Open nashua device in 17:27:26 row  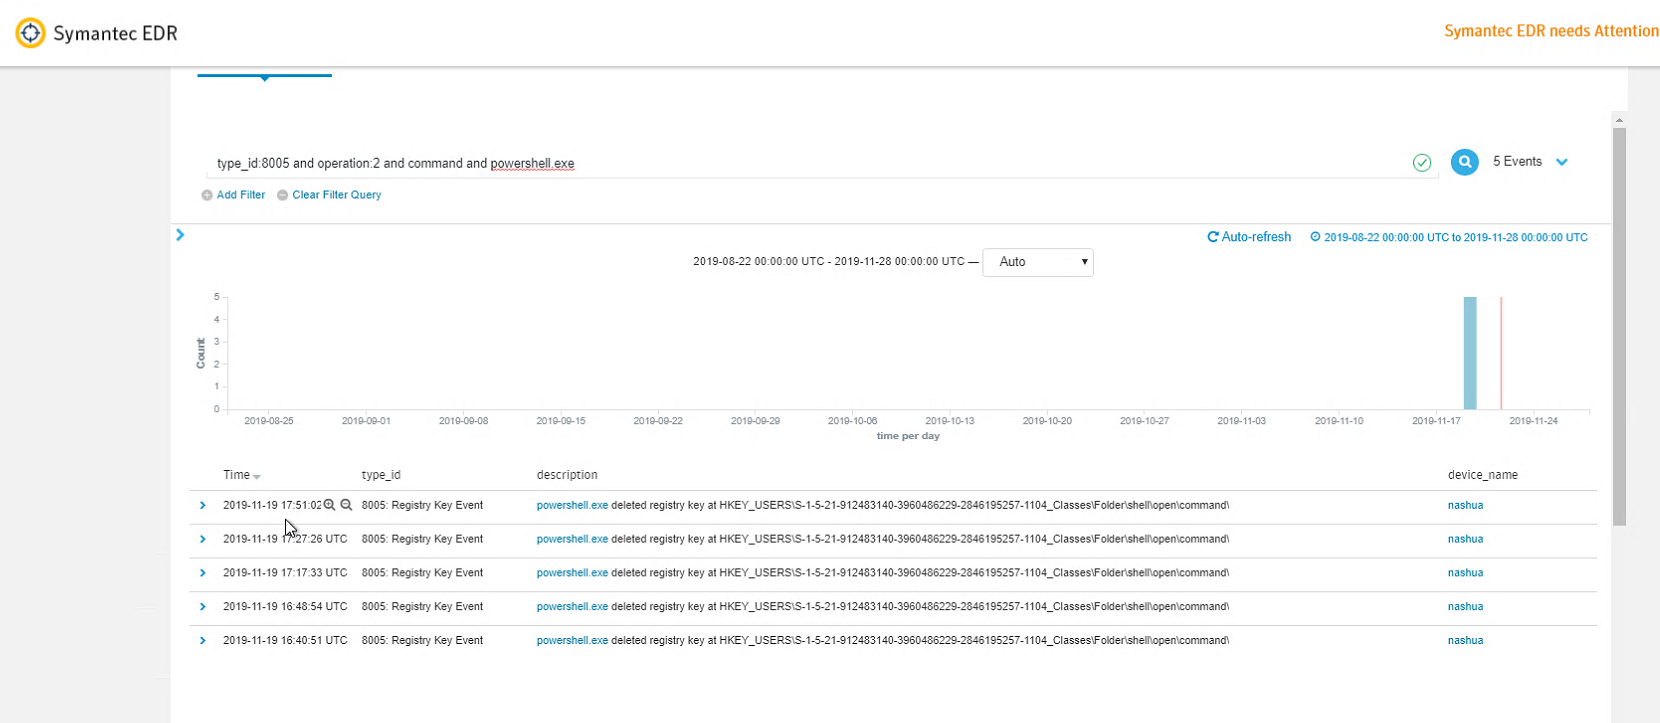pos(1465,539)
